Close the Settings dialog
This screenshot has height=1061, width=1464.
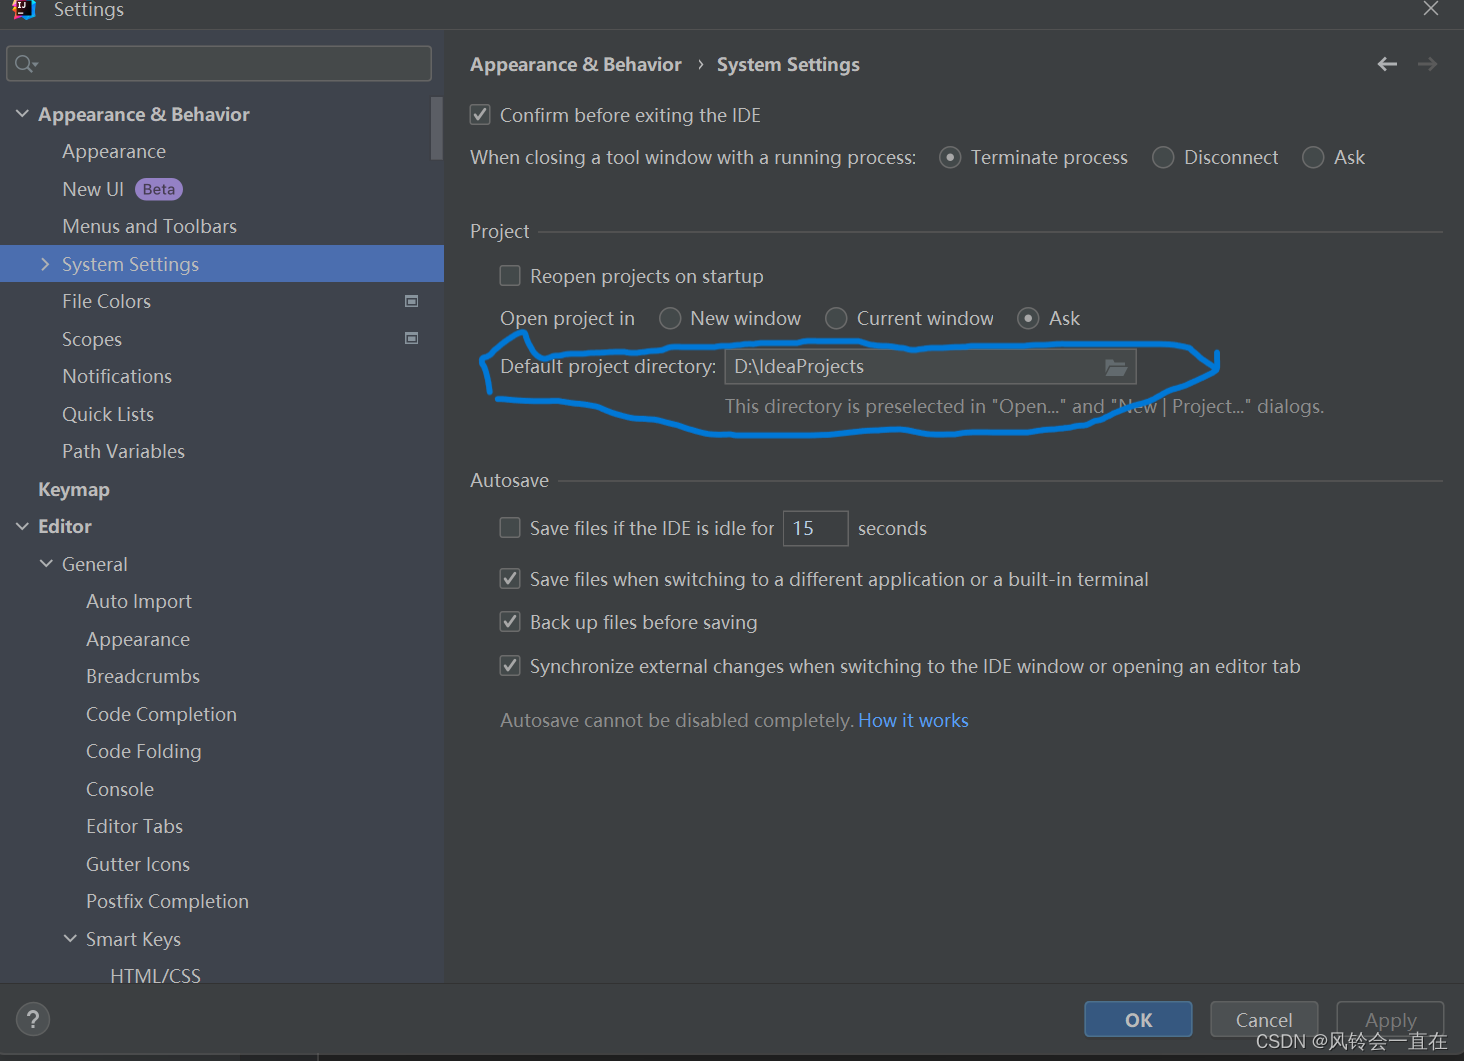[1431, 9]
